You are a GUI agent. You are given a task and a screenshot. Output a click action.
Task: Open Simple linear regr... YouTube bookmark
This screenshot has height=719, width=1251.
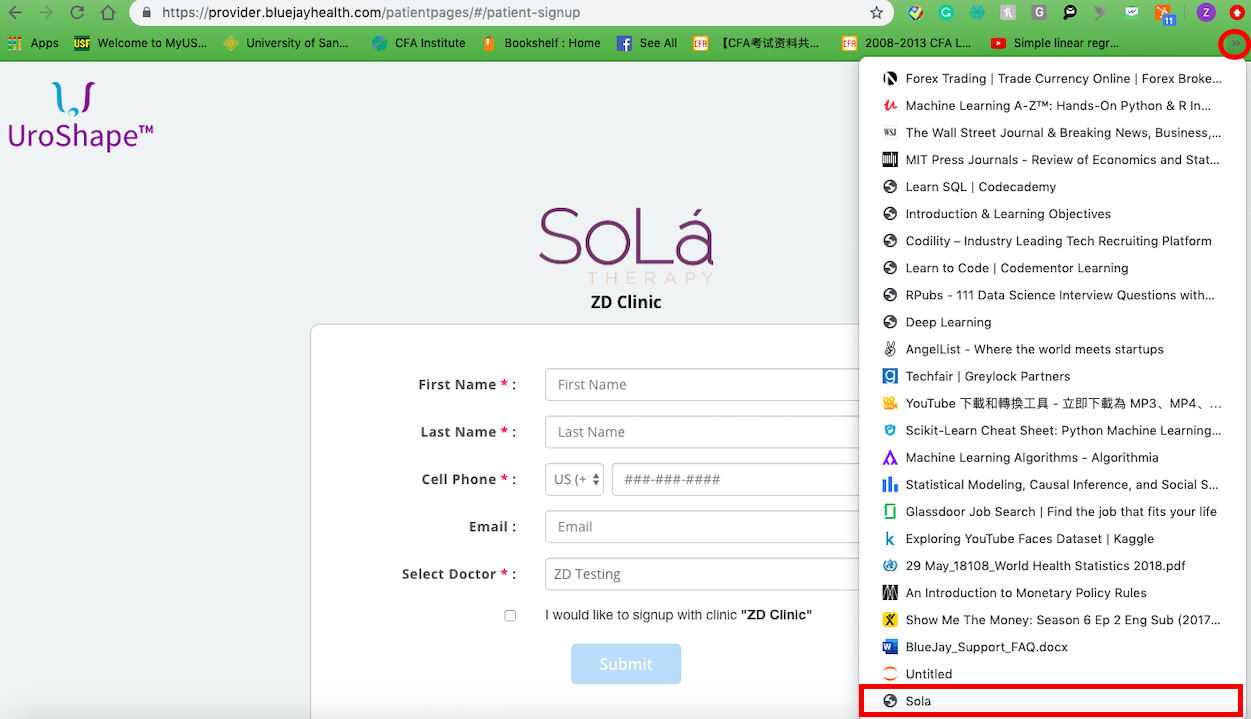pos(1055,43)
